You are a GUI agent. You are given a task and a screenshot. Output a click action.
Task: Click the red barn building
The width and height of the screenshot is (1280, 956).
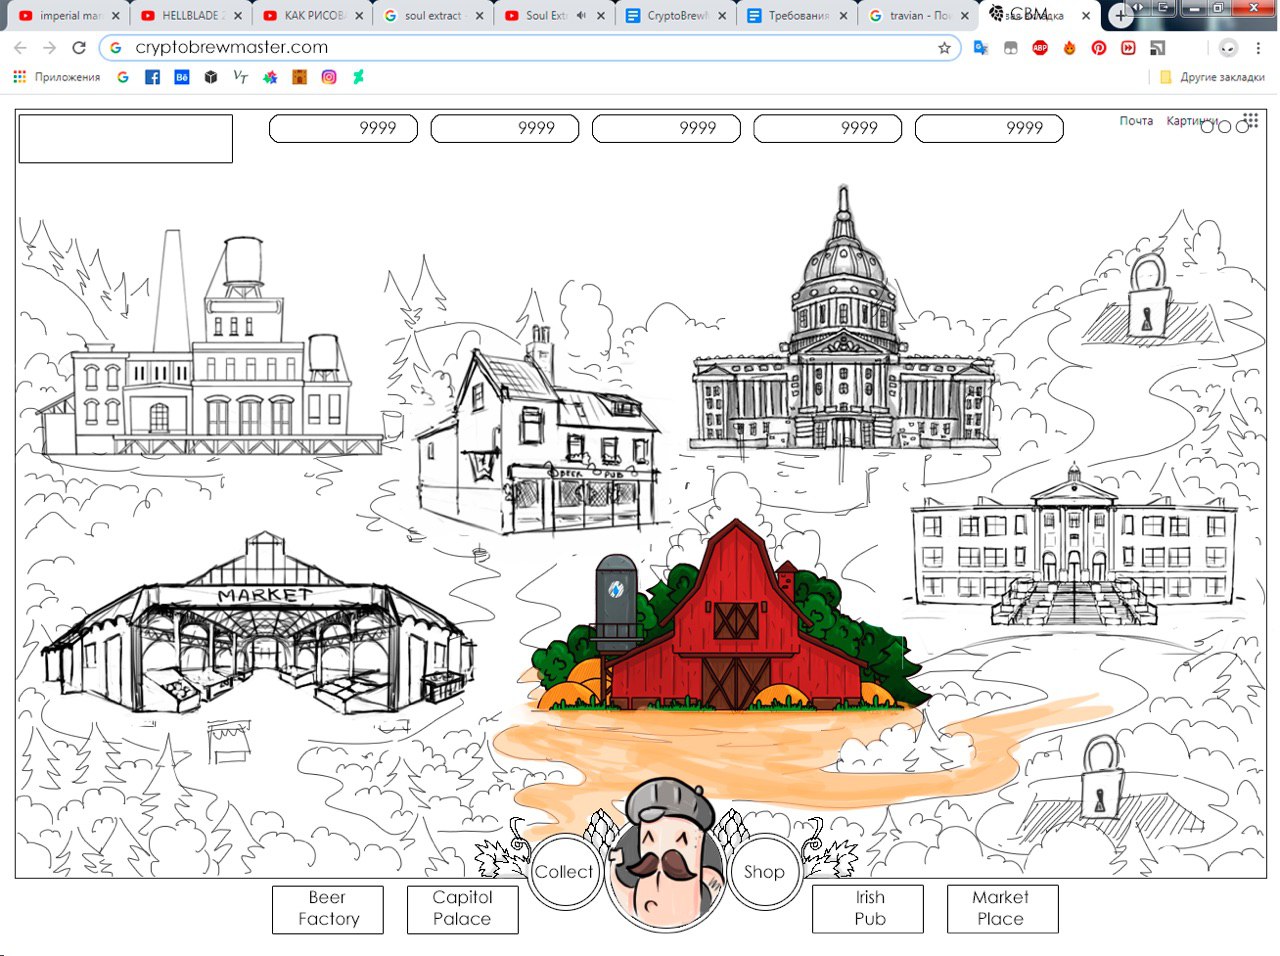(x=735, y=630)
